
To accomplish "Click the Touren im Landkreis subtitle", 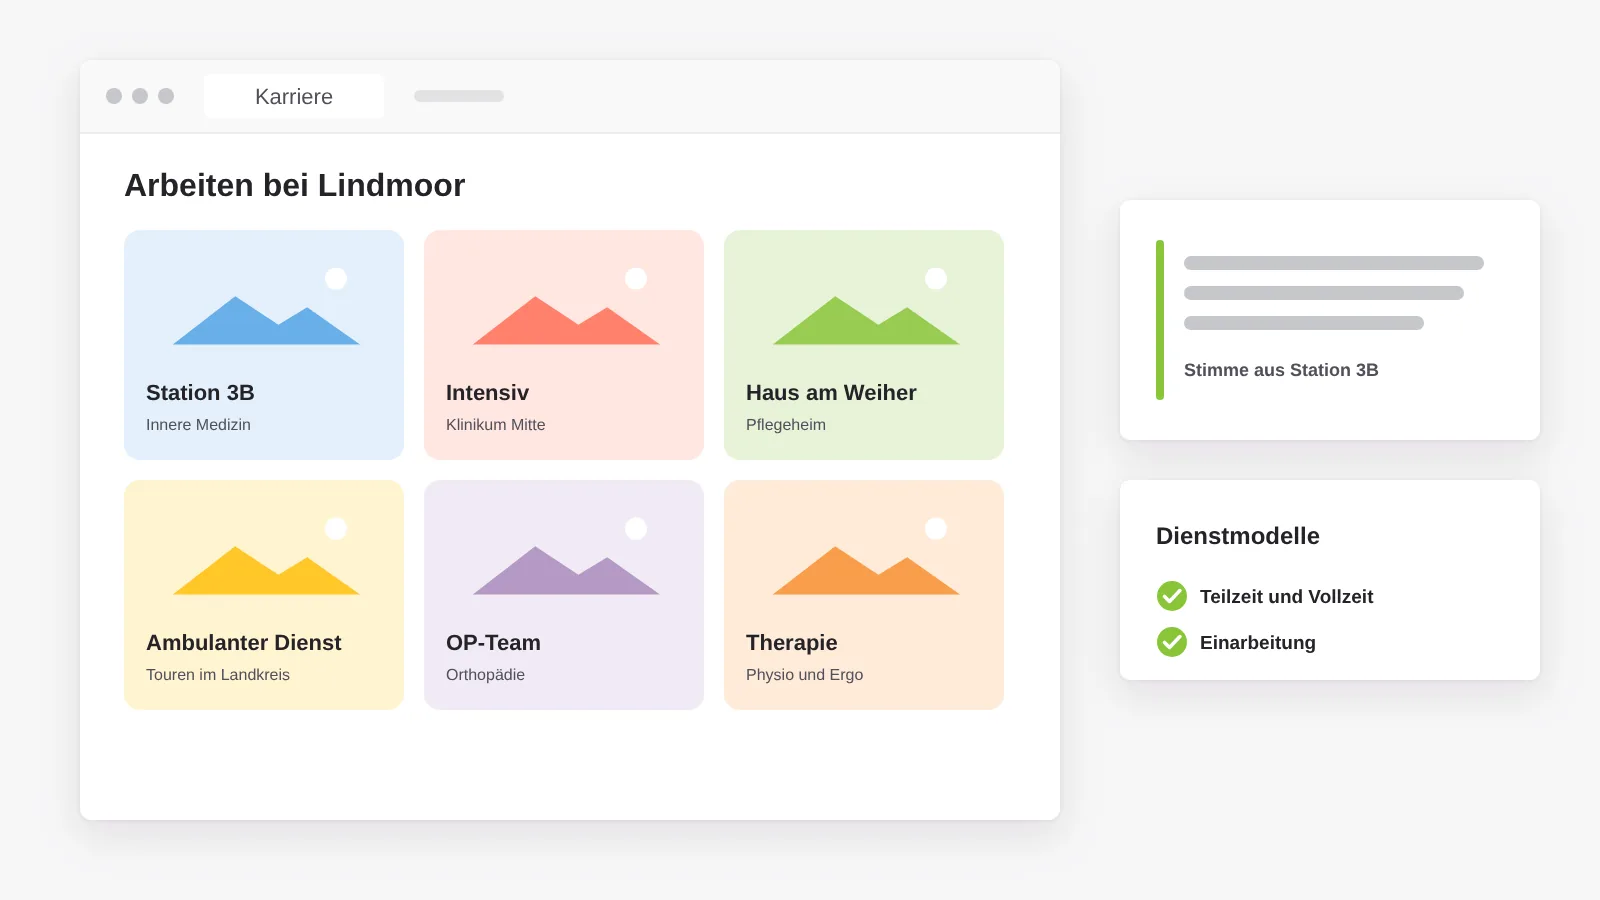I will click(x=218, y=675).
